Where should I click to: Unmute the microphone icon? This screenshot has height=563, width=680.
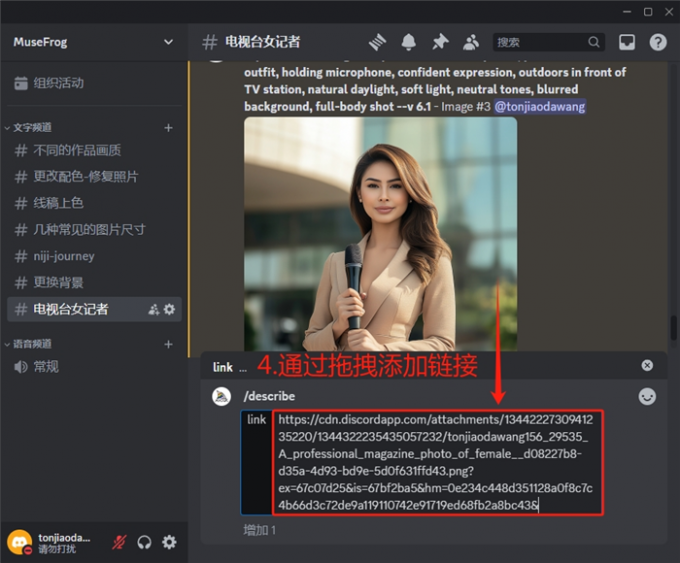pos(119,542)
